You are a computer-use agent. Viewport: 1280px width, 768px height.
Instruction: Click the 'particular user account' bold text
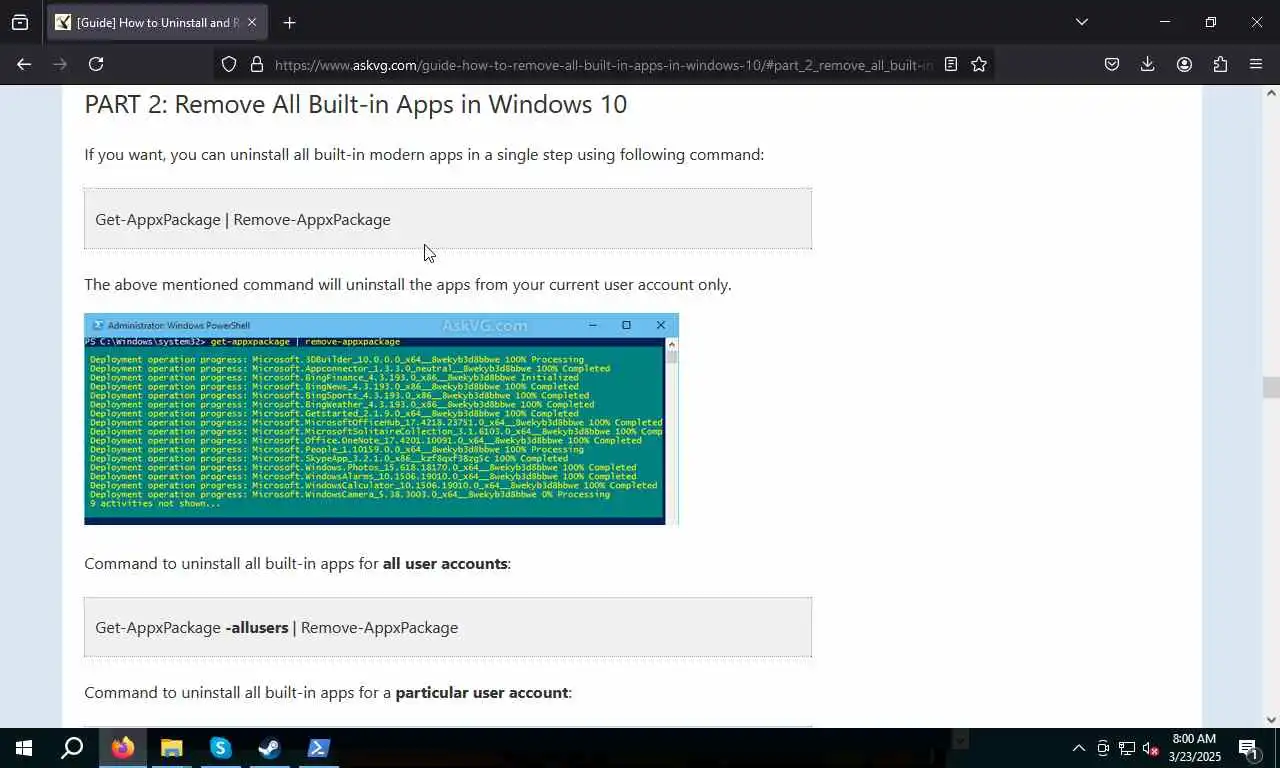tap(481, 692)
